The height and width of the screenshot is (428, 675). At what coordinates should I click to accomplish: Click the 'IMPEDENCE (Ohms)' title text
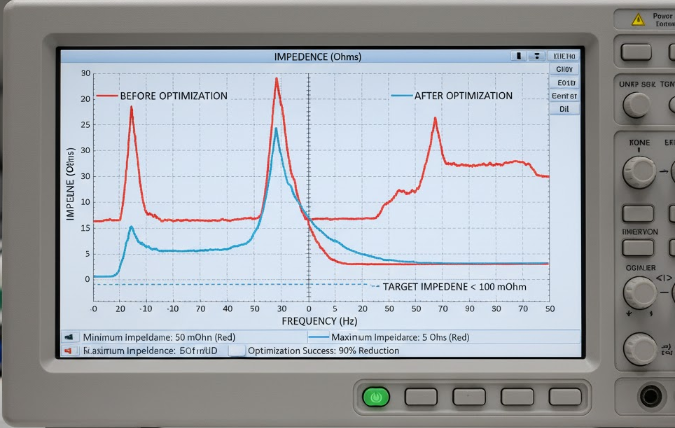tap(318, 56)
